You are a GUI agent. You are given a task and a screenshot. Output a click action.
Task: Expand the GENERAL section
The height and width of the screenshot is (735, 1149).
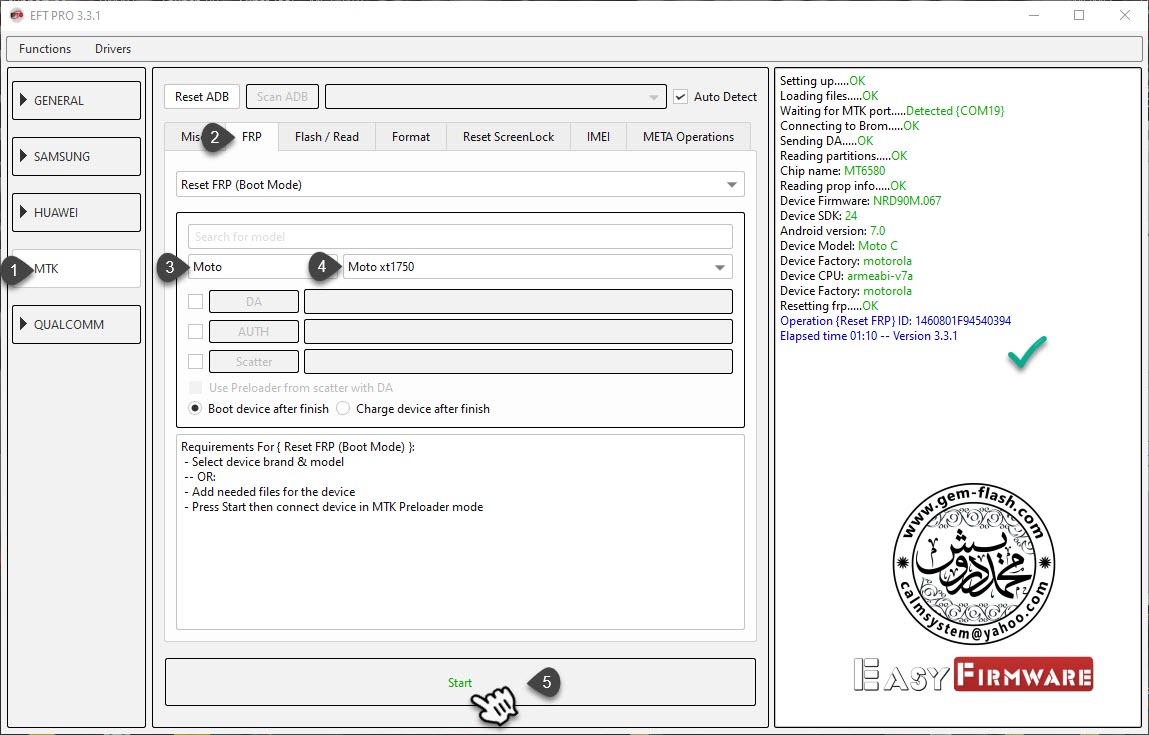tap(76, 100)
